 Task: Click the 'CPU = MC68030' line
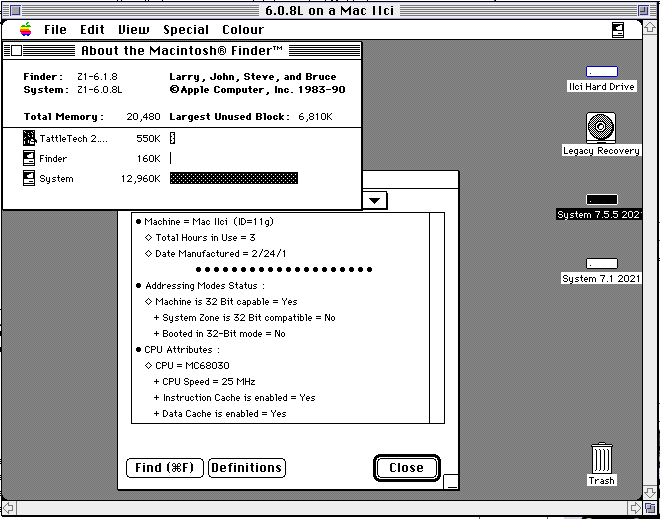tap(187, 365)
